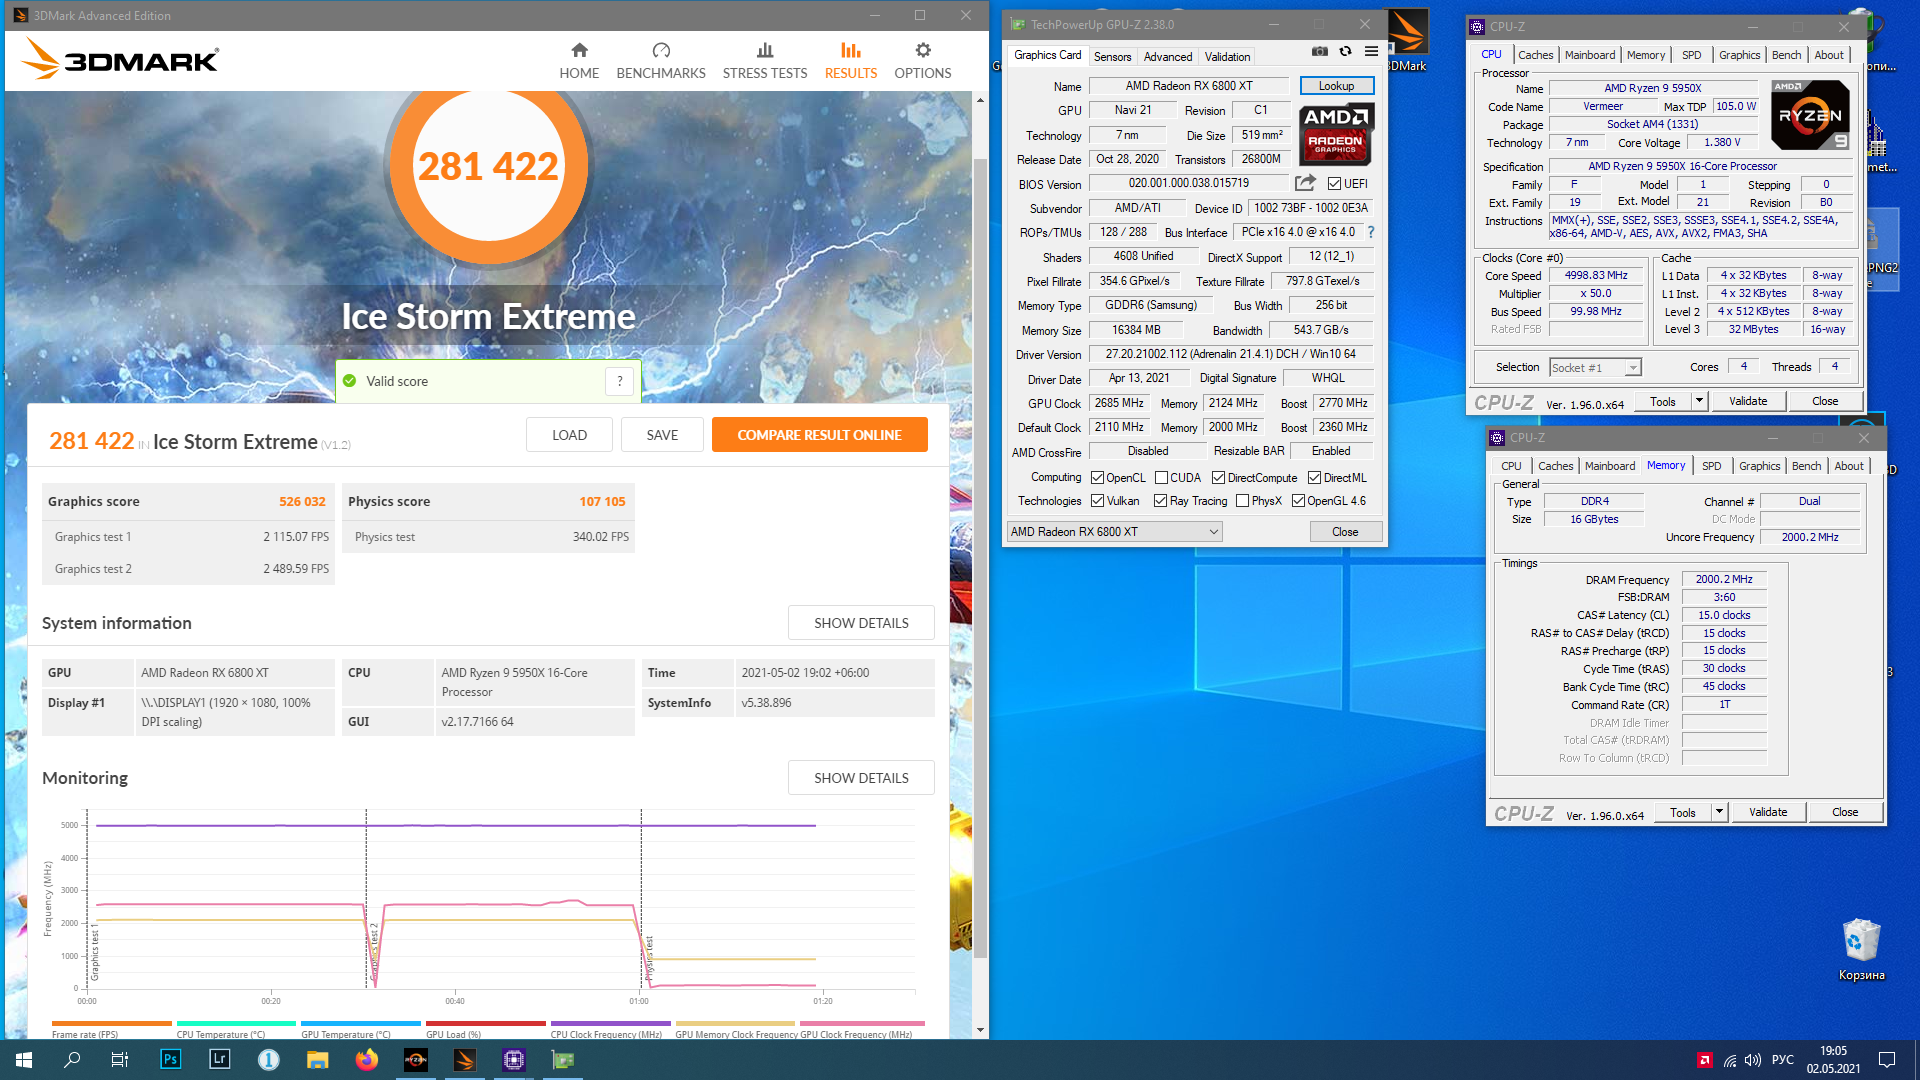Click COMPARE RESULT ONLINE button
Screen dimensions: 1920x1080
819,435
